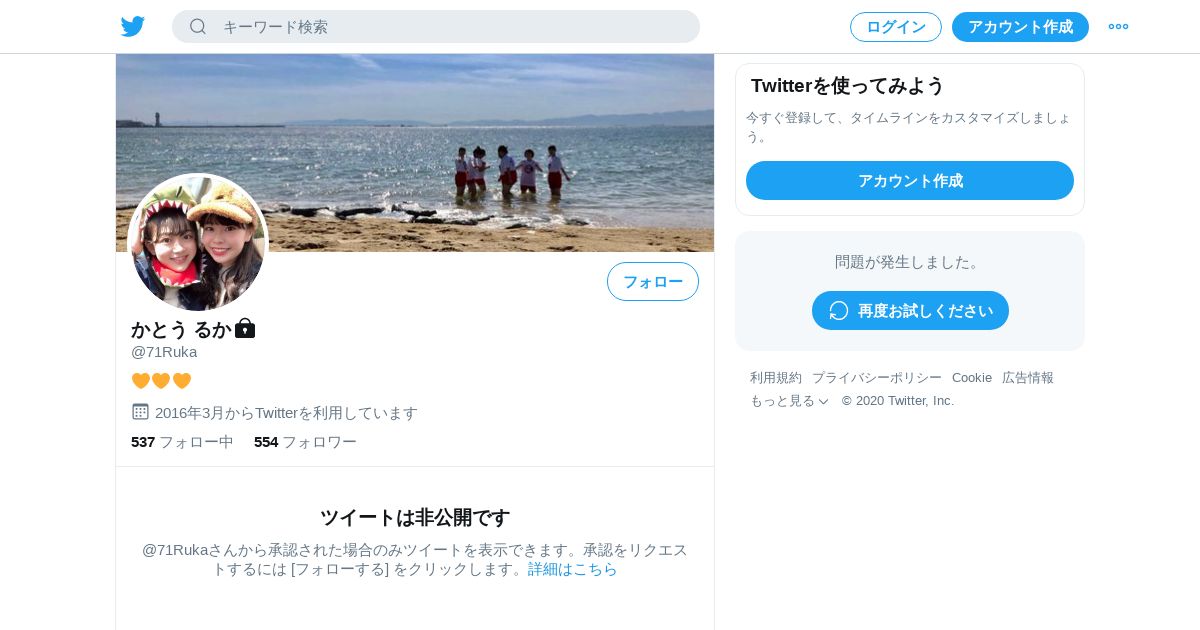1200x630 pixels.
Task: Click the retry arrow icon
Action: [x=839, y=310]
